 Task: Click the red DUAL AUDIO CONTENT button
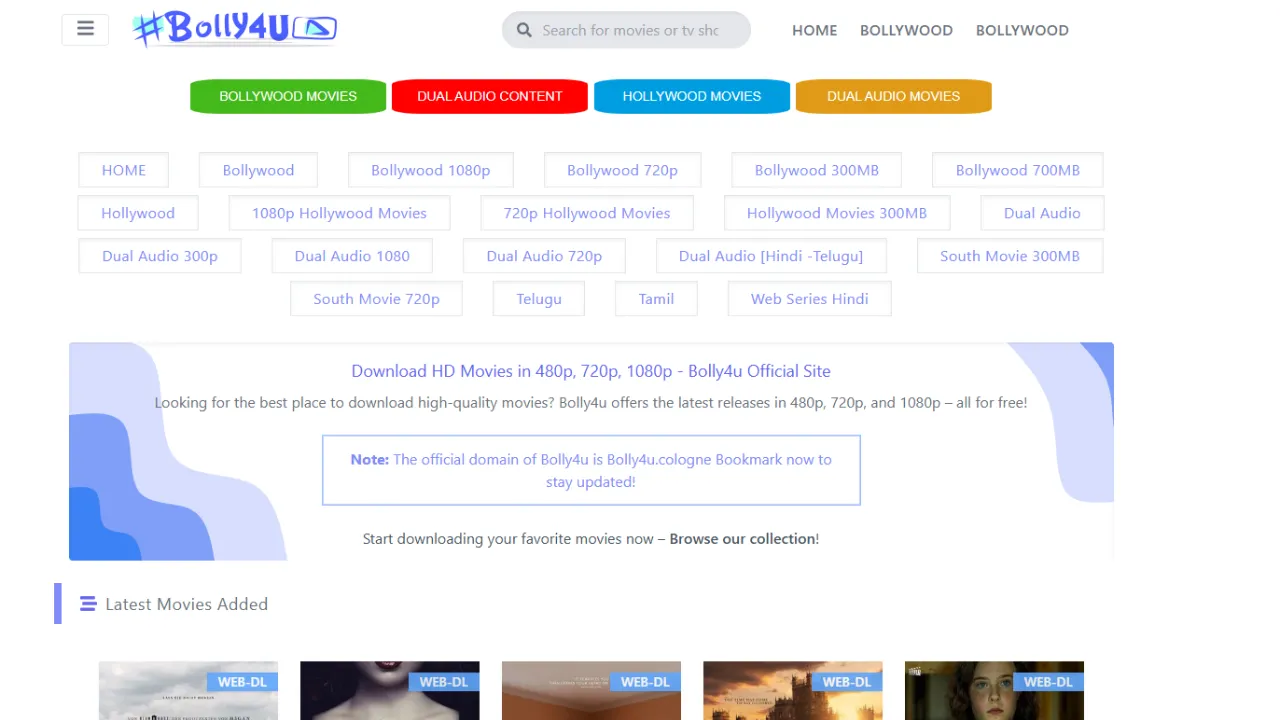(489, 96)
